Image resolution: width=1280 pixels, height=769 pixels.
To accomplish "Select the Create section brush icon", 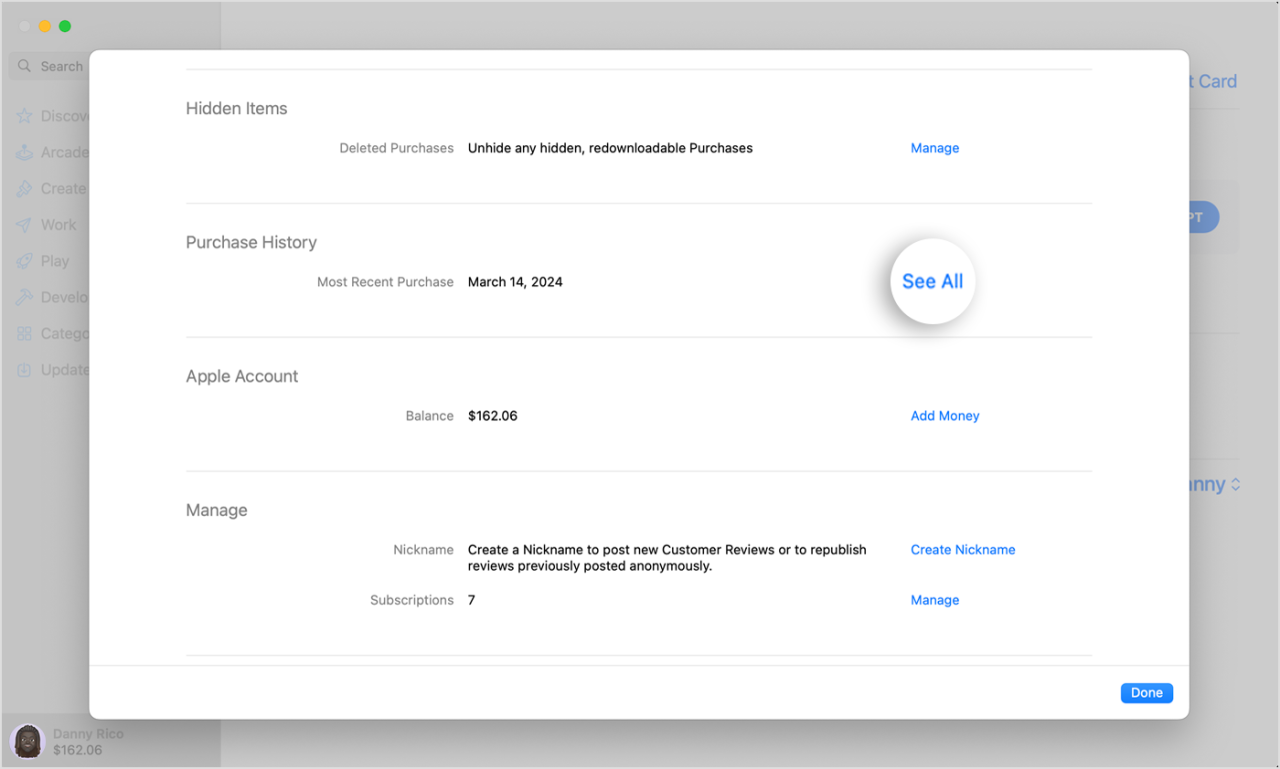I will pyautogui.click(x=24, y=188).
